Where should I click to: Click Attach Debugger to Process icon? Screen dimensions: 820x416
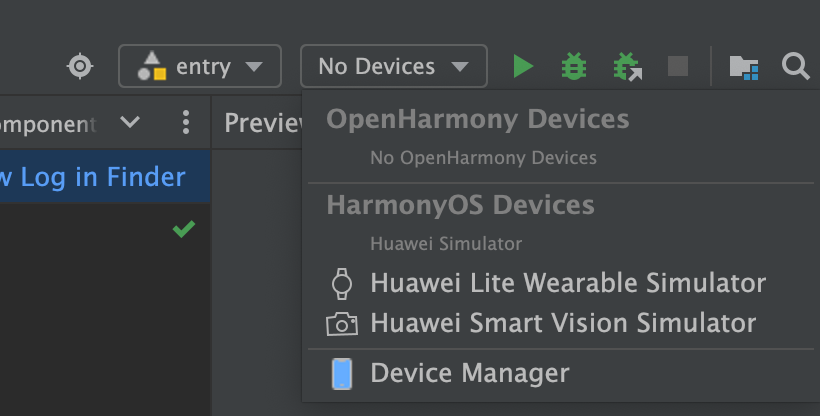click(628, 66)
